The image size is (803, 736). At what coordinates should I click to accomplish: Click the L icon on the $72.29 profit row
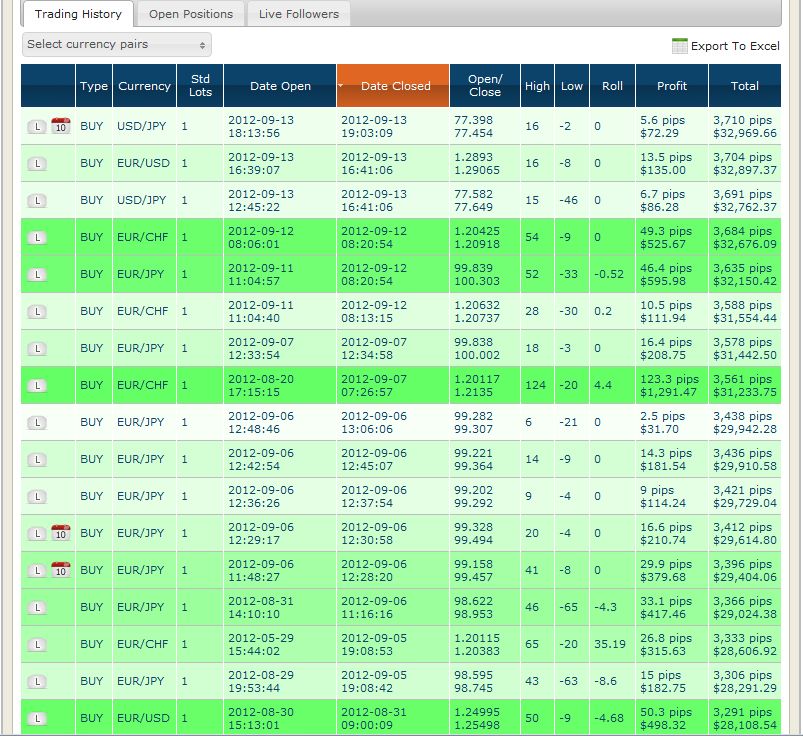tap(37, 127)
